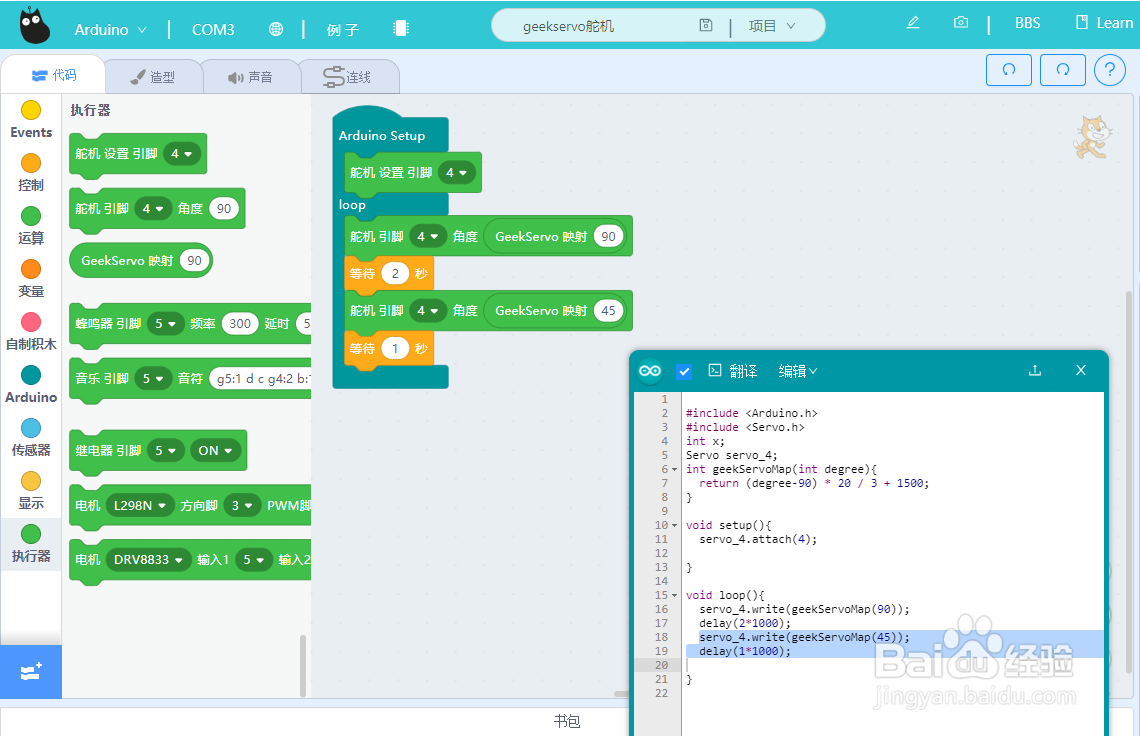Switch to the 代码 tab
Image resolution: width=1140 pixels, height=736 pixels.
point(54,75)
